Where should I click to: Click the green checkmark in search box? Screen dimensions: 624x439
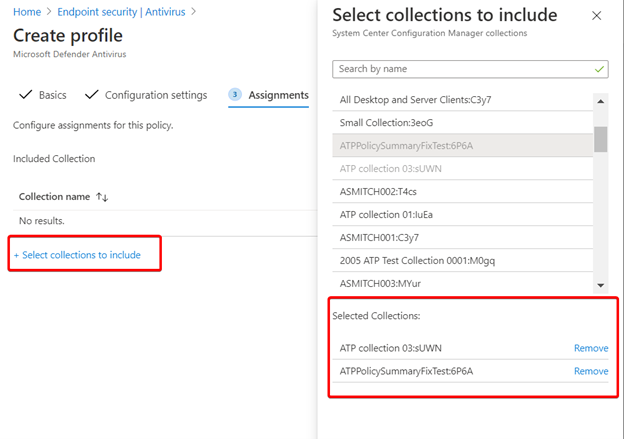599,69
